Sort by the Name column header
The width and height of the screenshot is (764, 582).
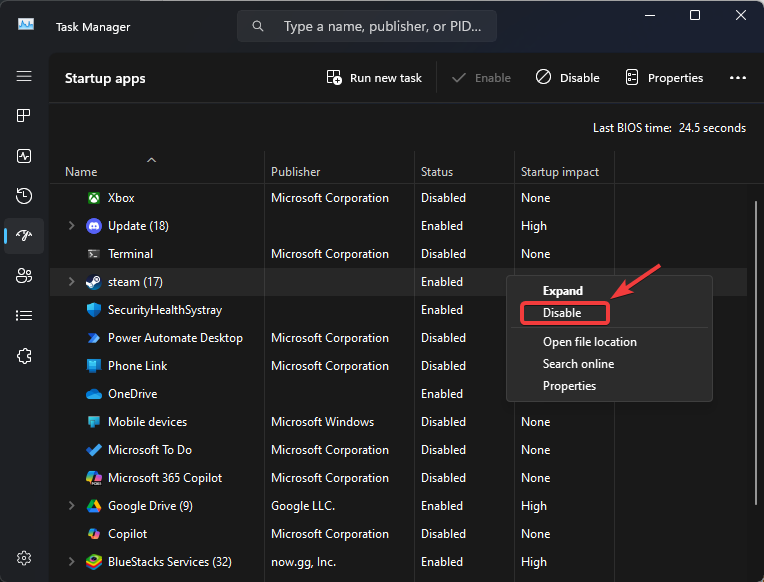[81, 172]
